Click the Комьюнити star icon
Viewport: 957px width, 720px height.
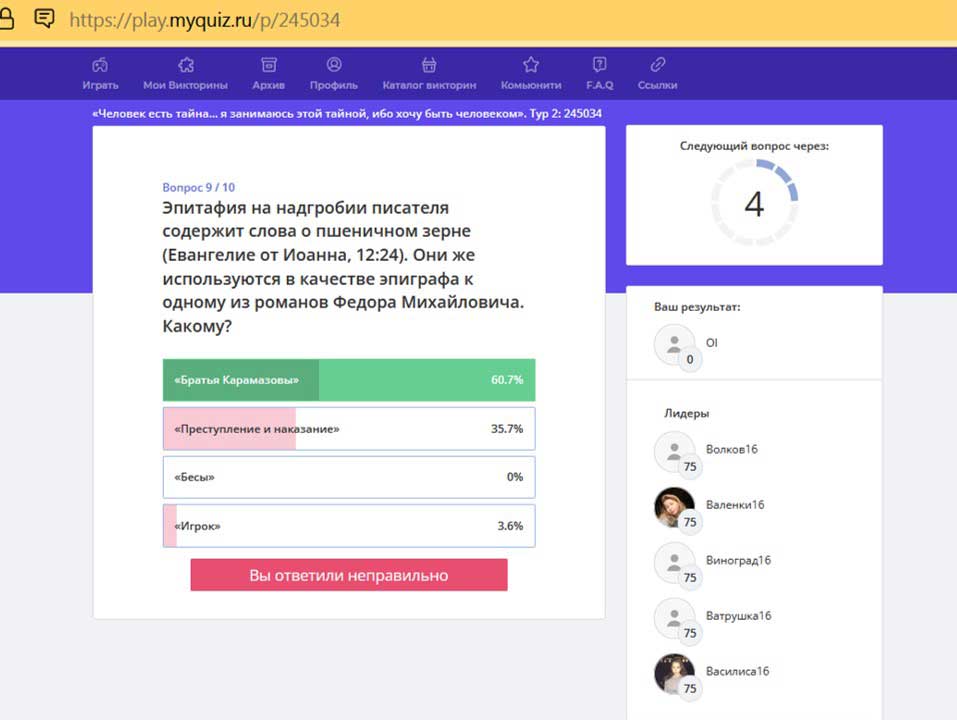click(x=531, y=65)
